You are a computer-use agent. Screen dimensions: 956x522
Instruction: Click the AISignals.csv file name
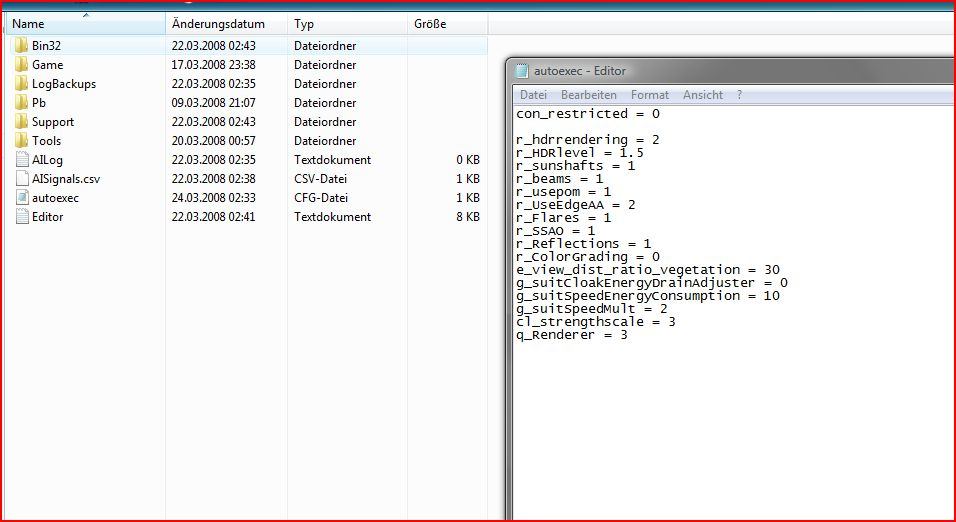click(66, 179)
